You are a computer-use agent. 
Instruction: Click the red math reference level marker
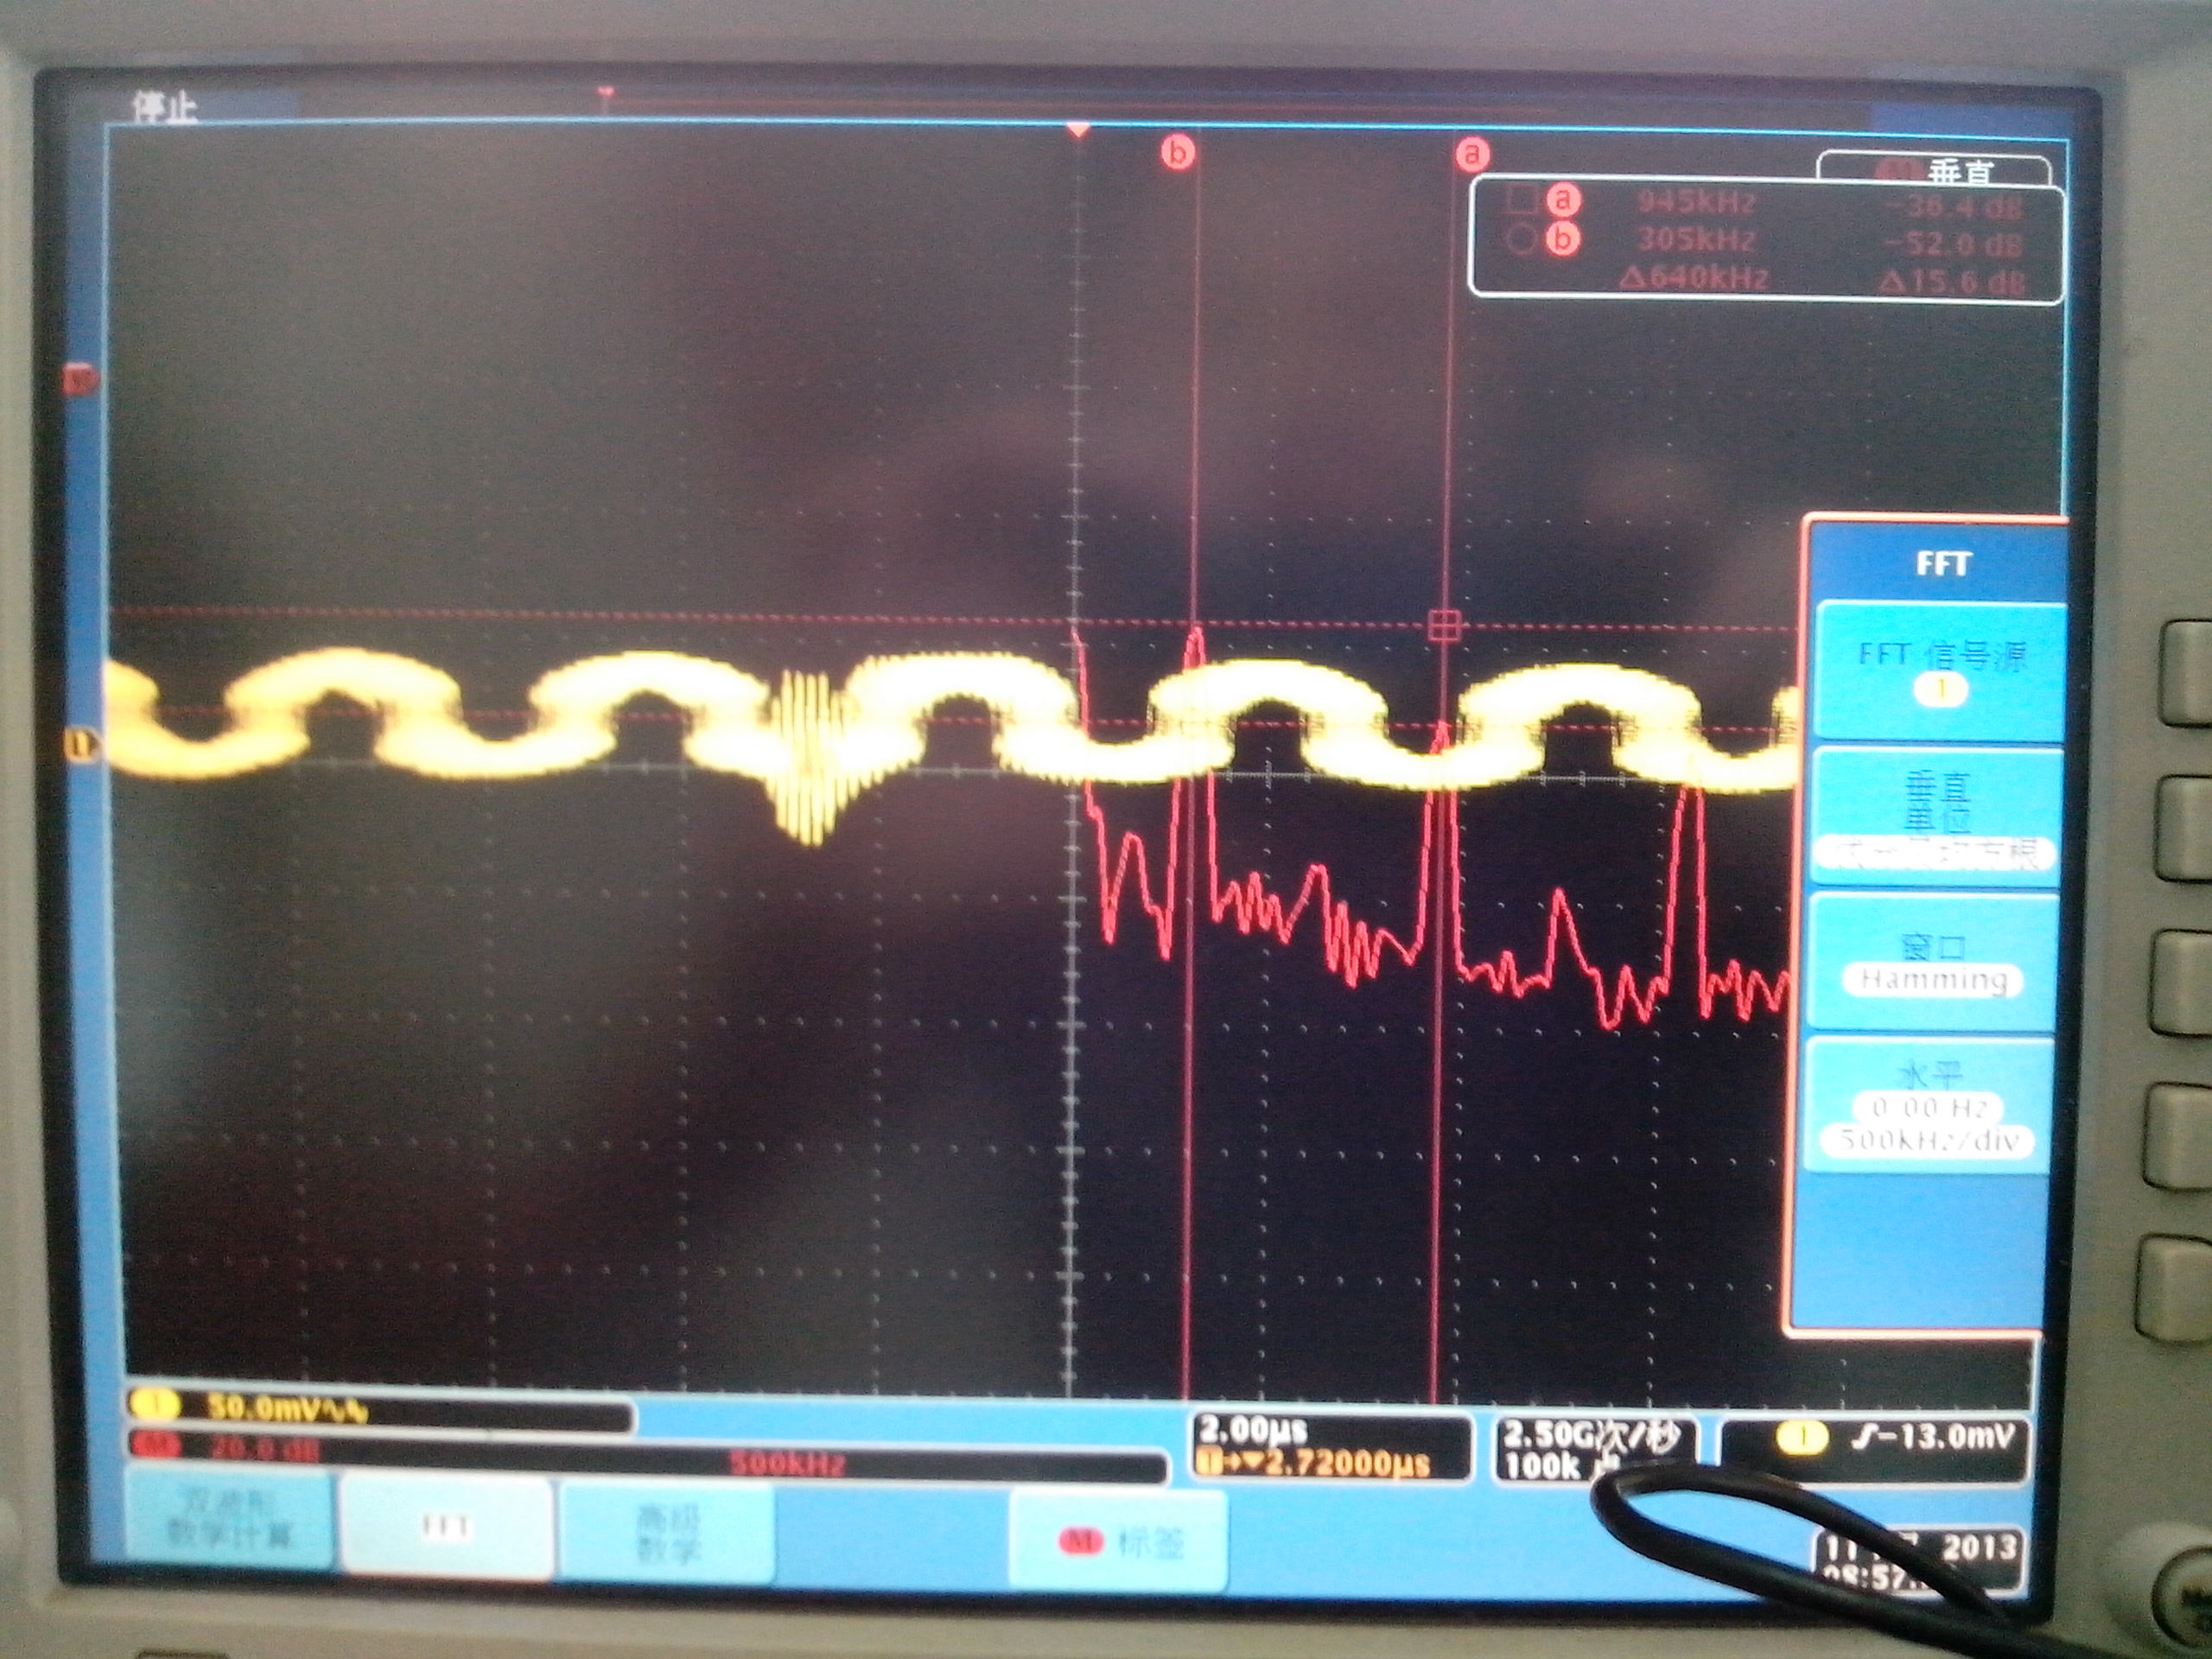pos(80,380)
